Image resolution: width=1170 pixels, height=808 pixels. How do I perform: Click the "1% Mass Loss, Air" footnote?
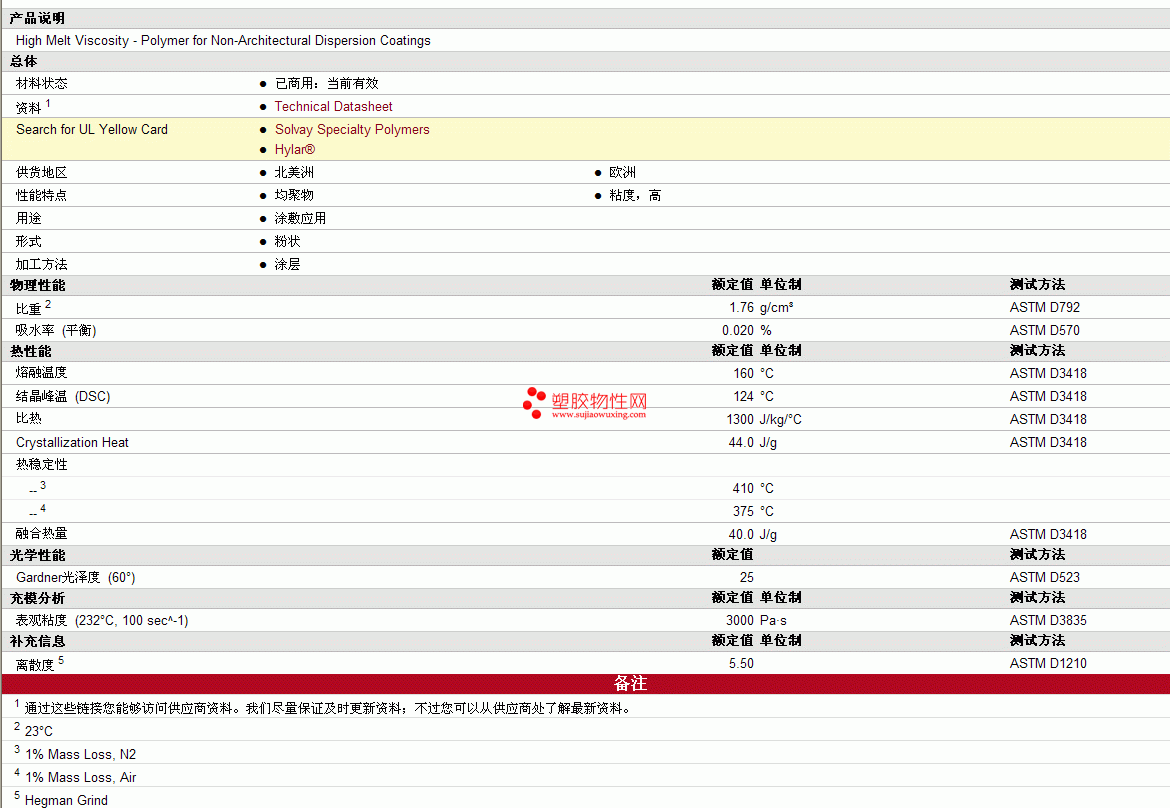coord(81,778)
